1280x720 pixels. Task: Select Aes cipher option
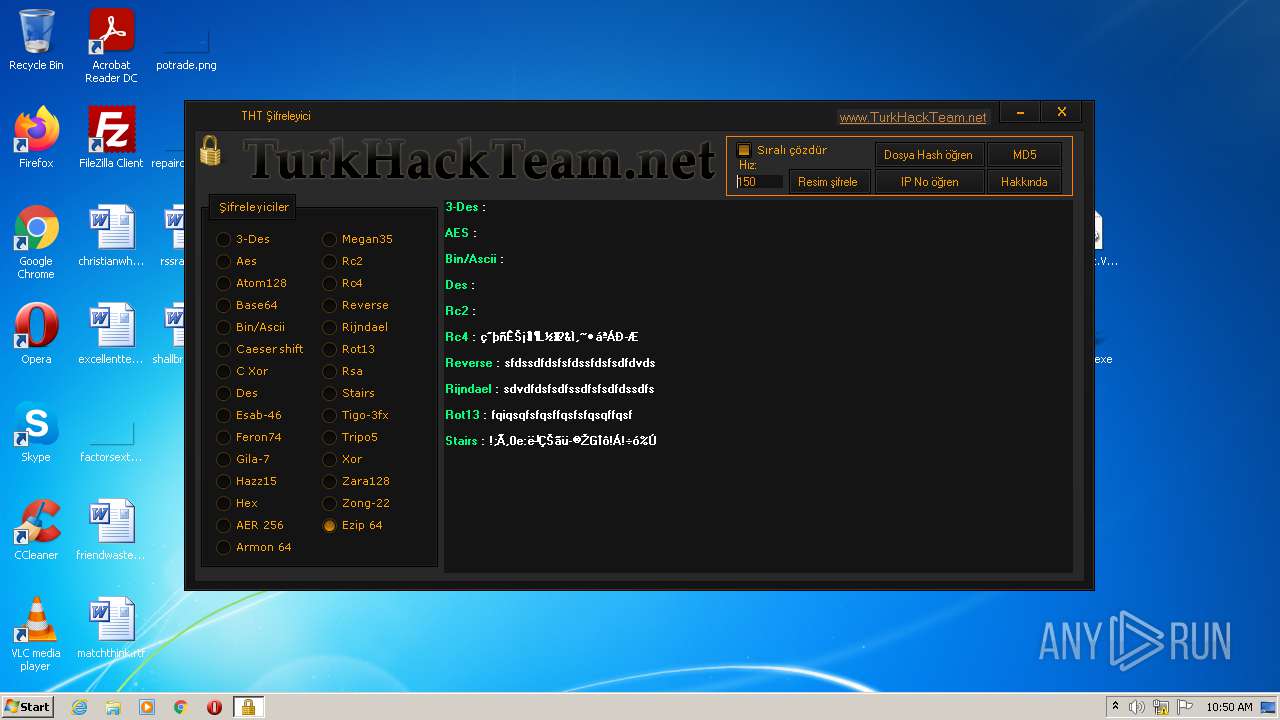(x=223, y=261)
